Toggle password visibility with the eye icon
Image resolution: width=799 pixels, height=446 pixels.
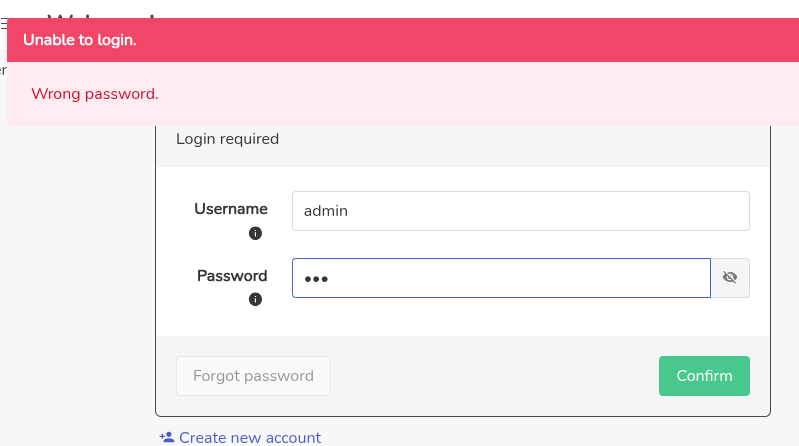coord(730,277)
